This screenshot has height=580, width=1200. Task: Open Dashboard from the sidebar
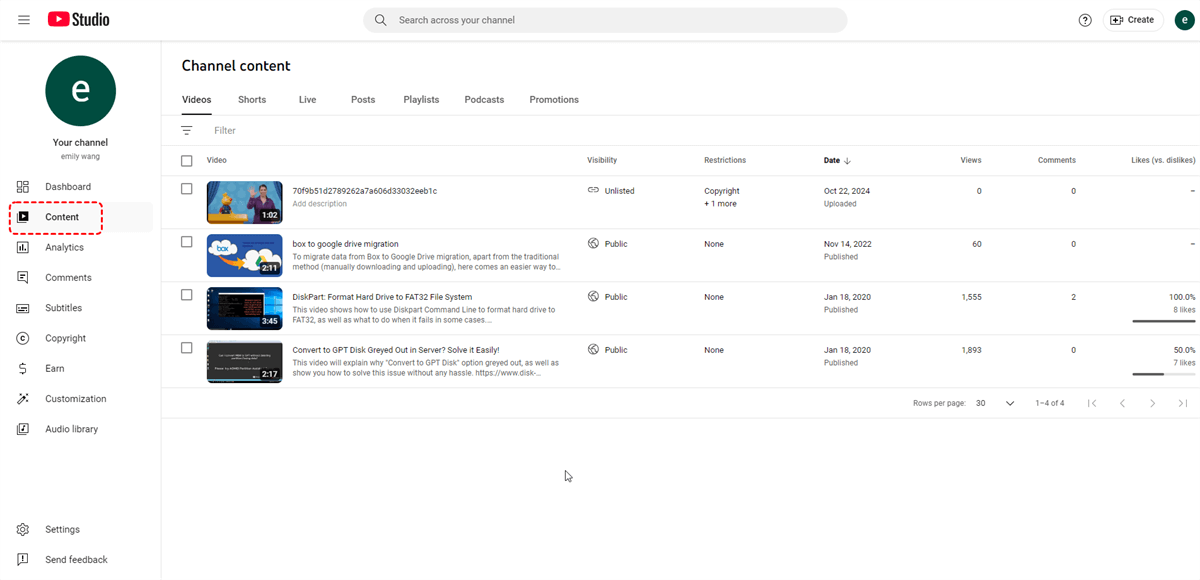pyautogui.click(x=67, y=187)
